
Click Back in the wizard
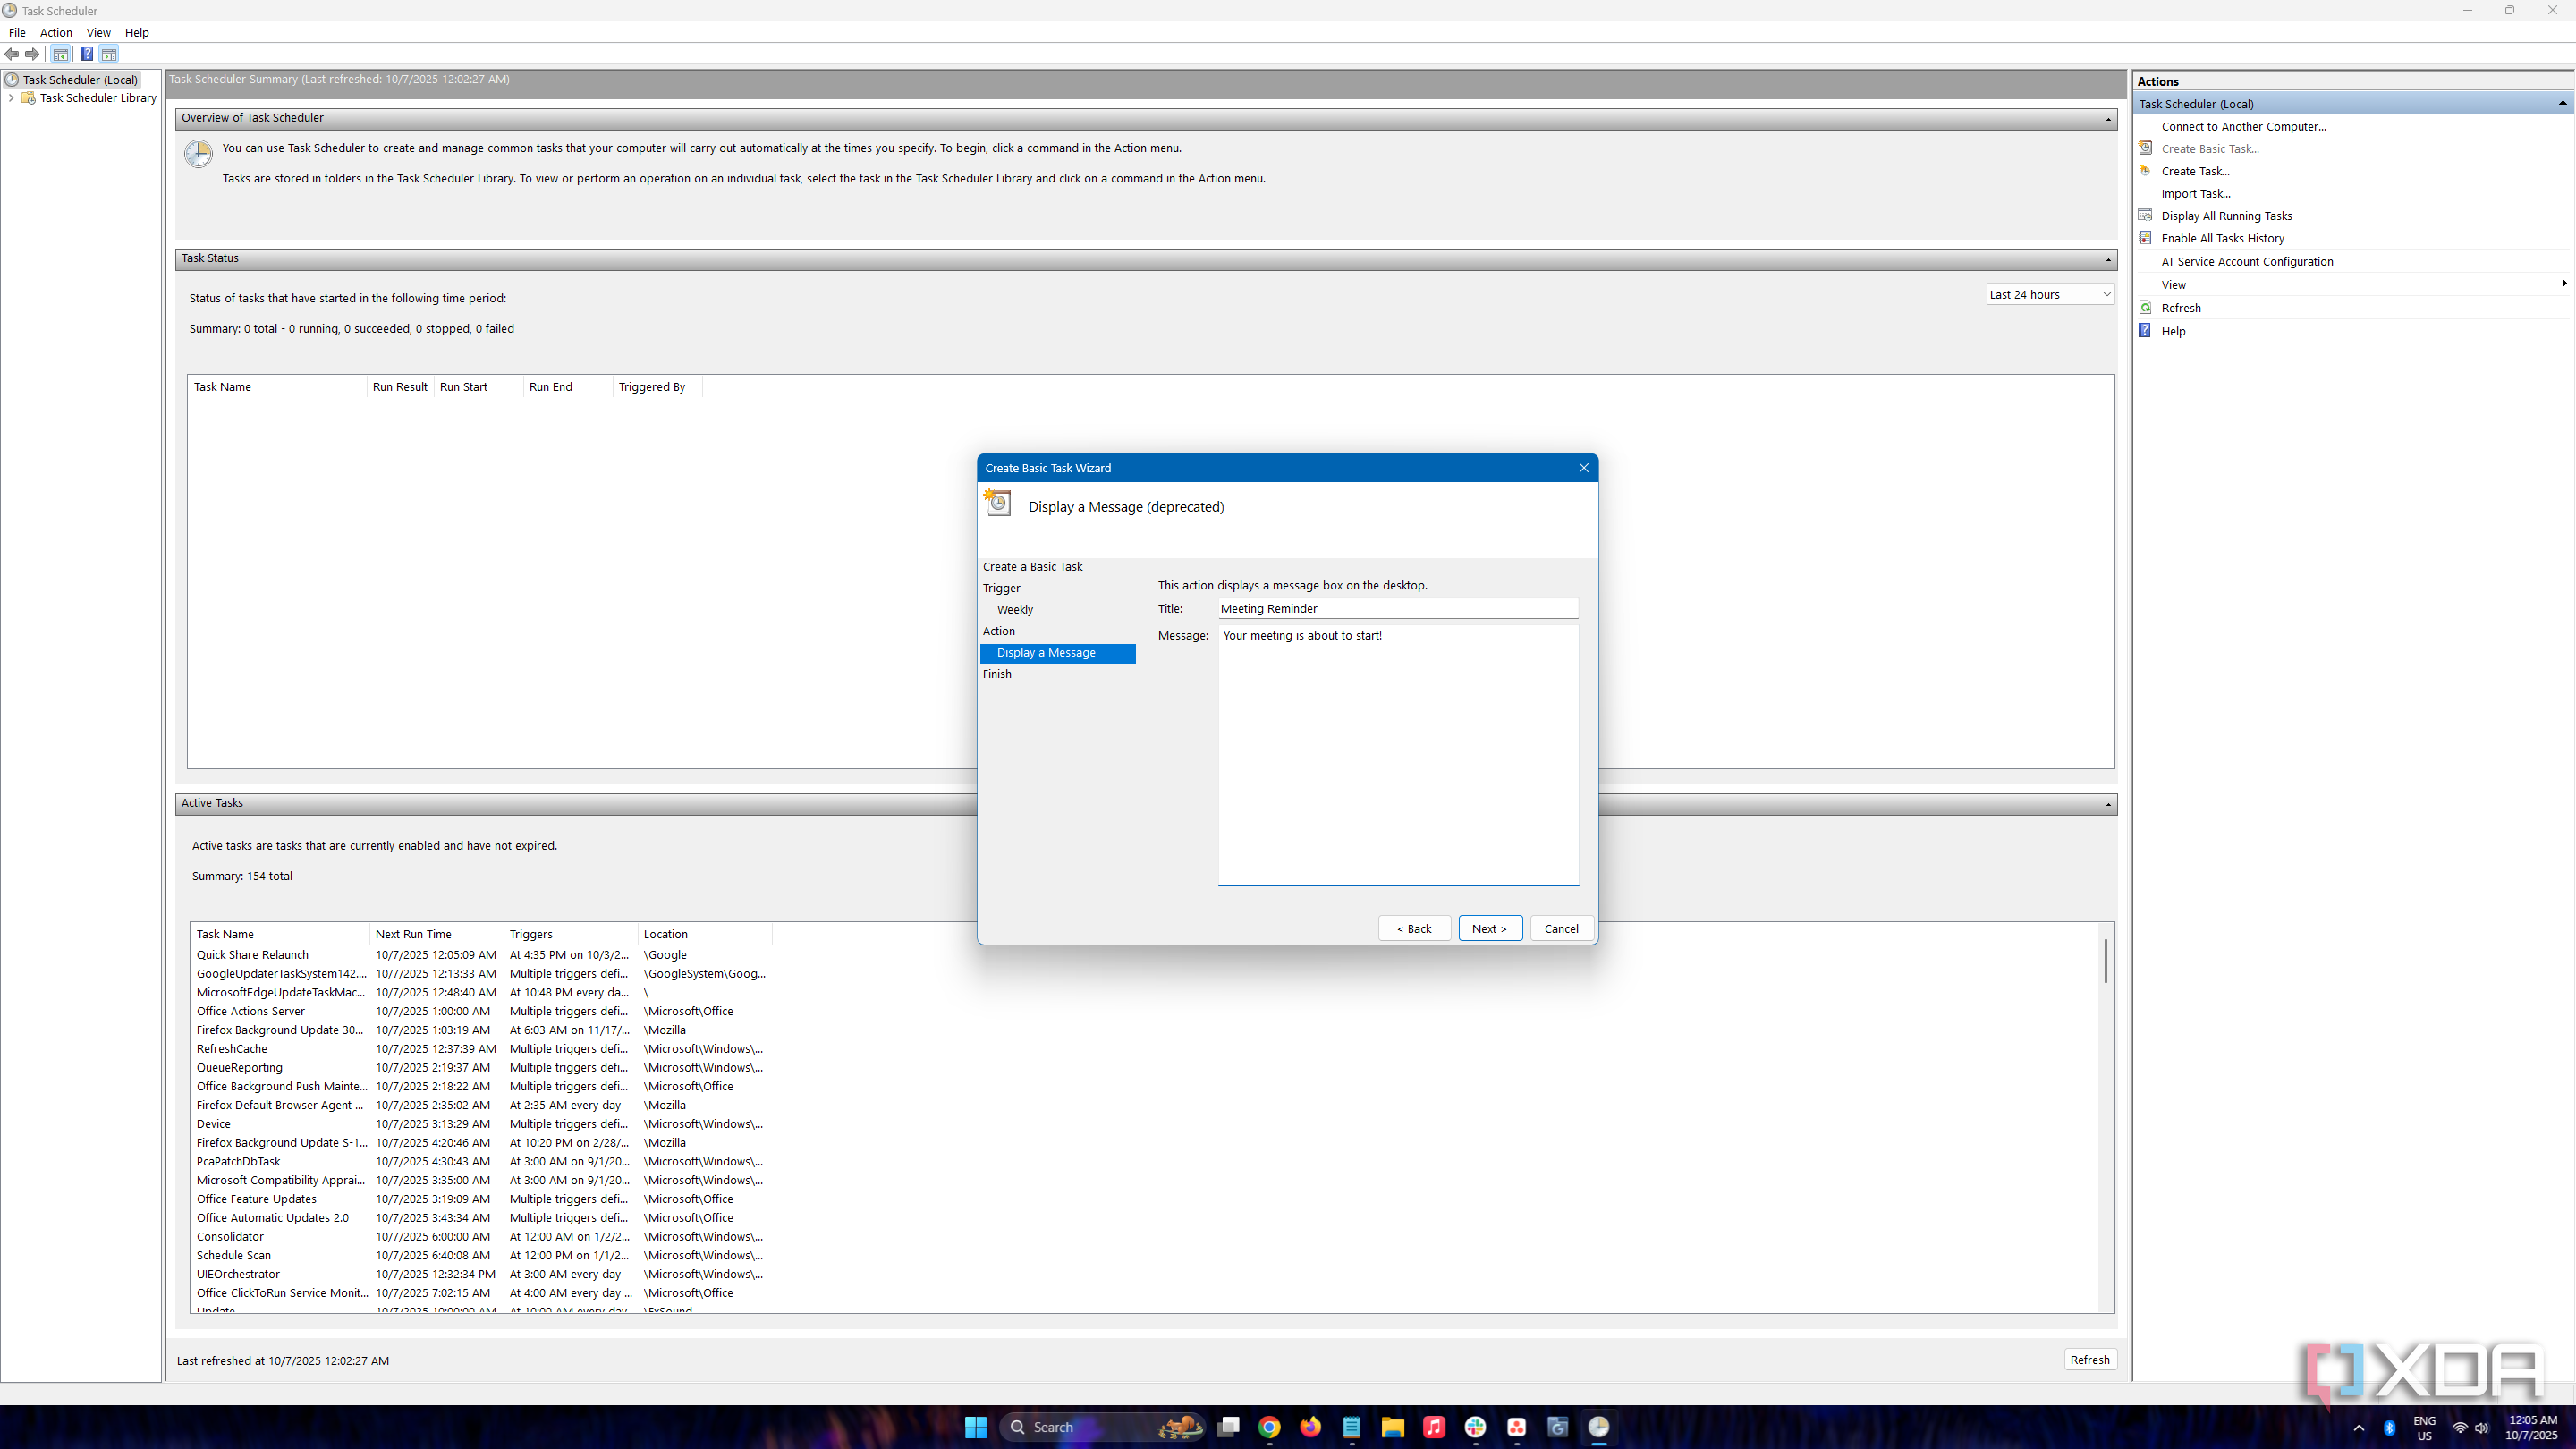[1414, 928]
